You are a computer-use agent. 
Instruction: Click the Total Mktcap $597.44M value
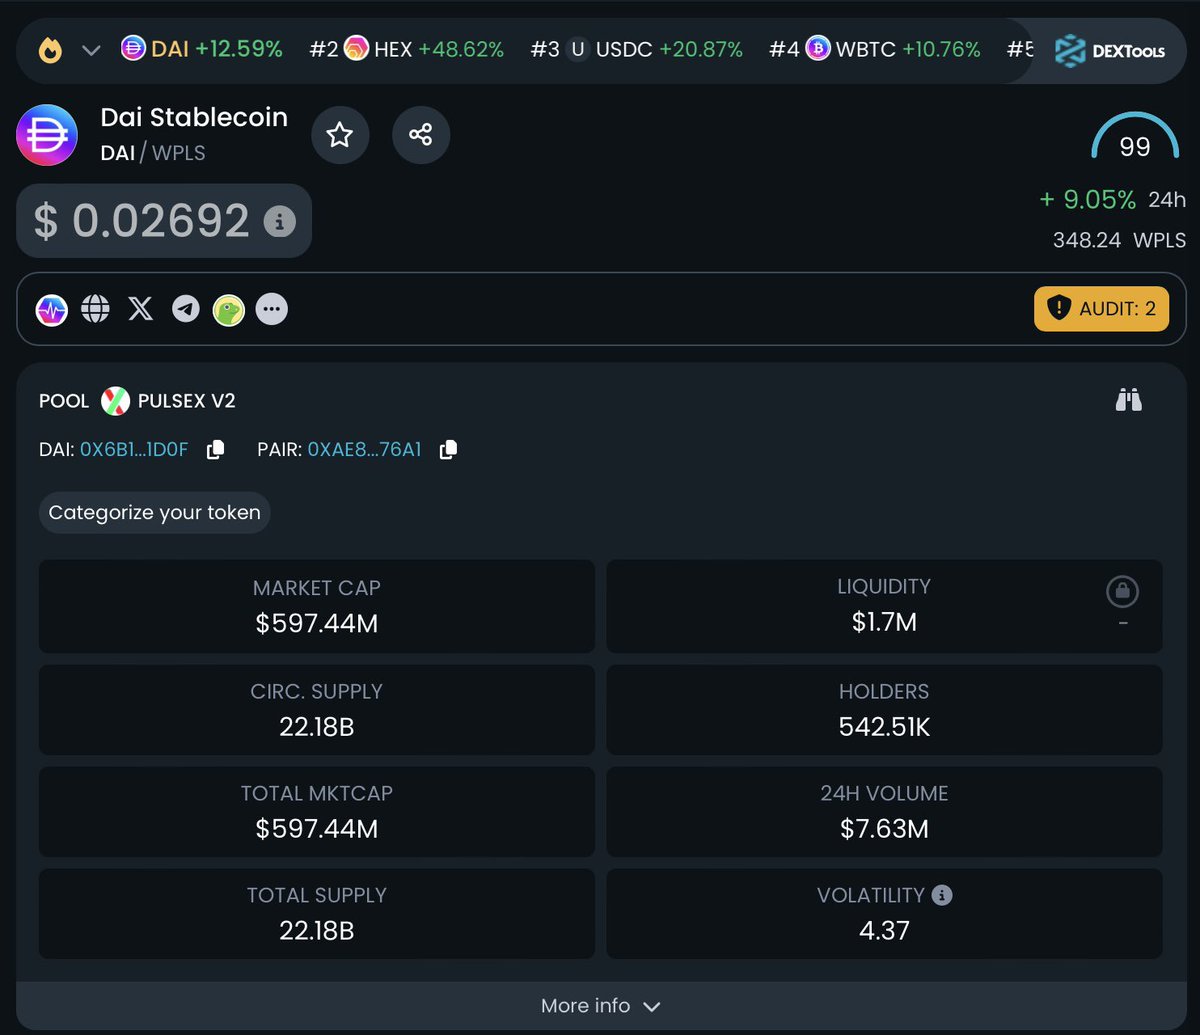coord(317,829)
